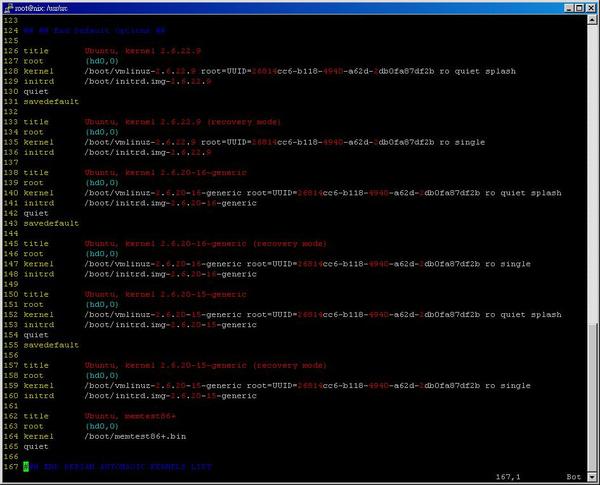Click 'Ubuntu, kernel 2.6.20-15-generic' on line 150

(x=166, y=294)
